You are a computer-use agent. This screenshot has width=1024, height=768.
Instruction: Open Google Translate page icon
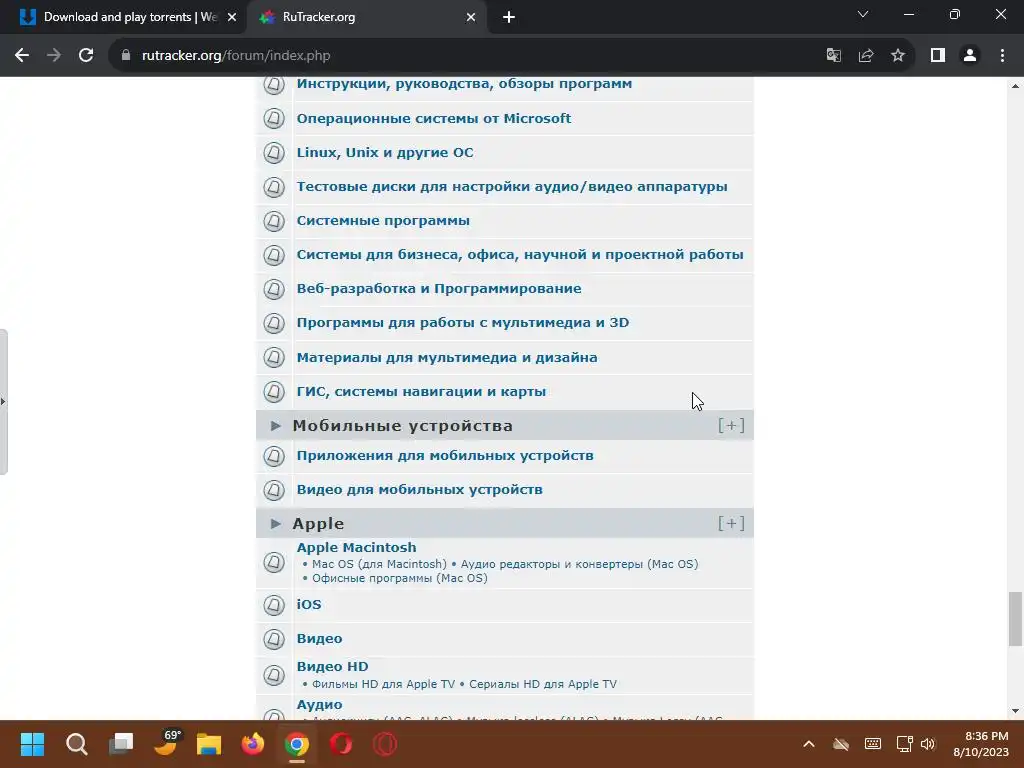pos(833,56)
